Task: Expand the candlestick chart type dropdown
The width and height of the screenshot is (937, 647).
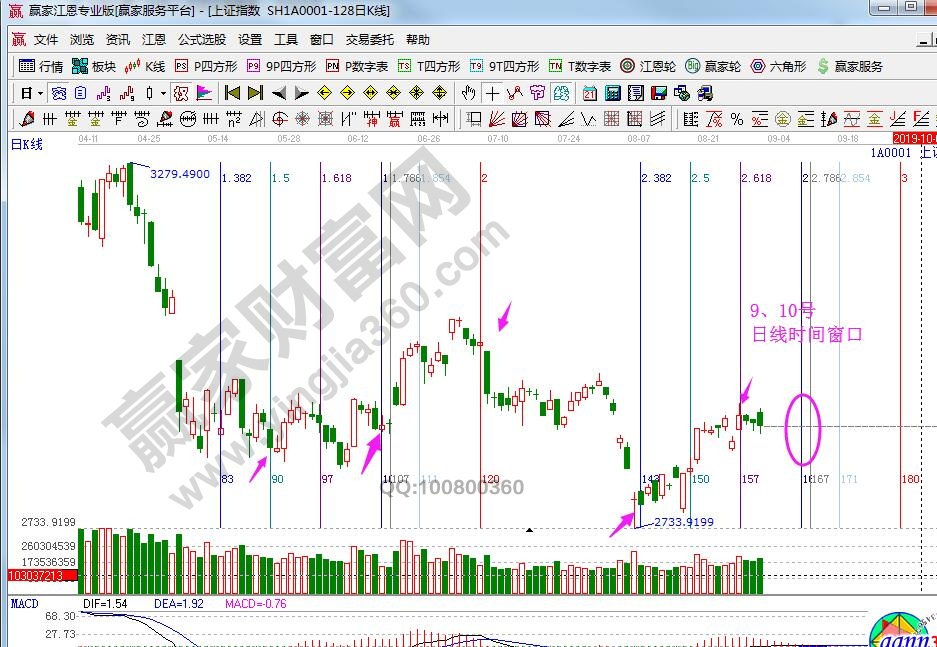Action: [x=164, y=93]
